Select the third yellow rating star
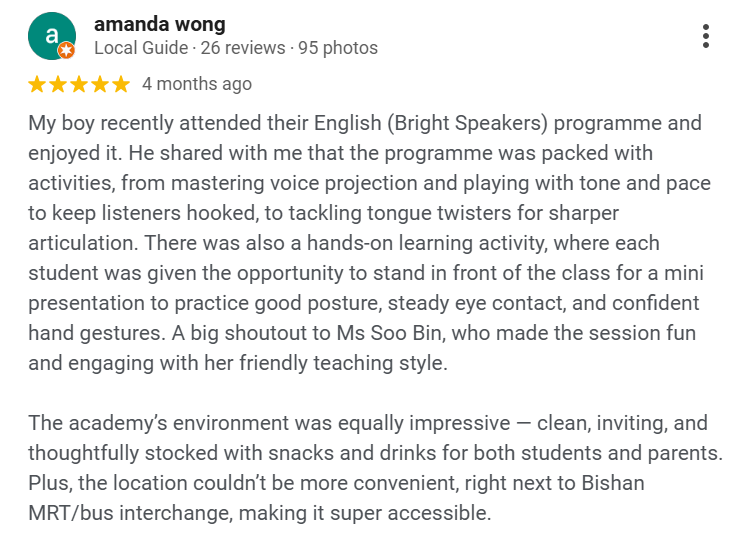This screenshot has width=745, height=555. 79,84
